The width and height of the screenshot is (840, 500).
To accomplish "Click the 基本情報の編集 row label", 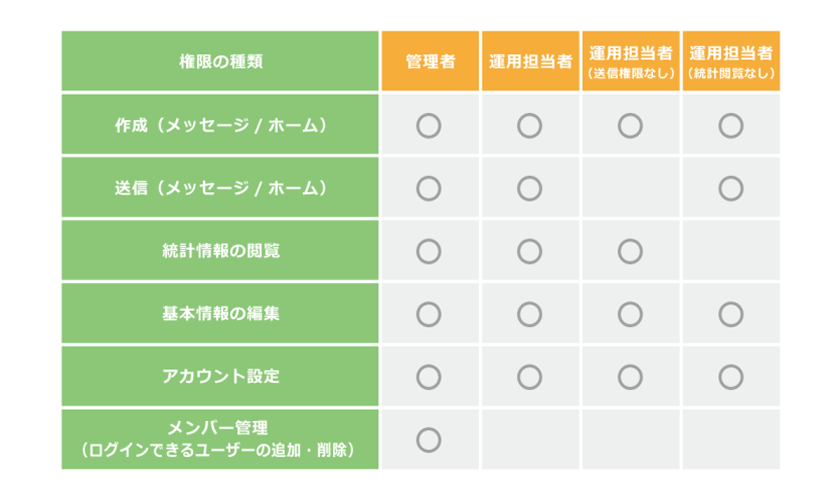I will (x=220, y=313).
